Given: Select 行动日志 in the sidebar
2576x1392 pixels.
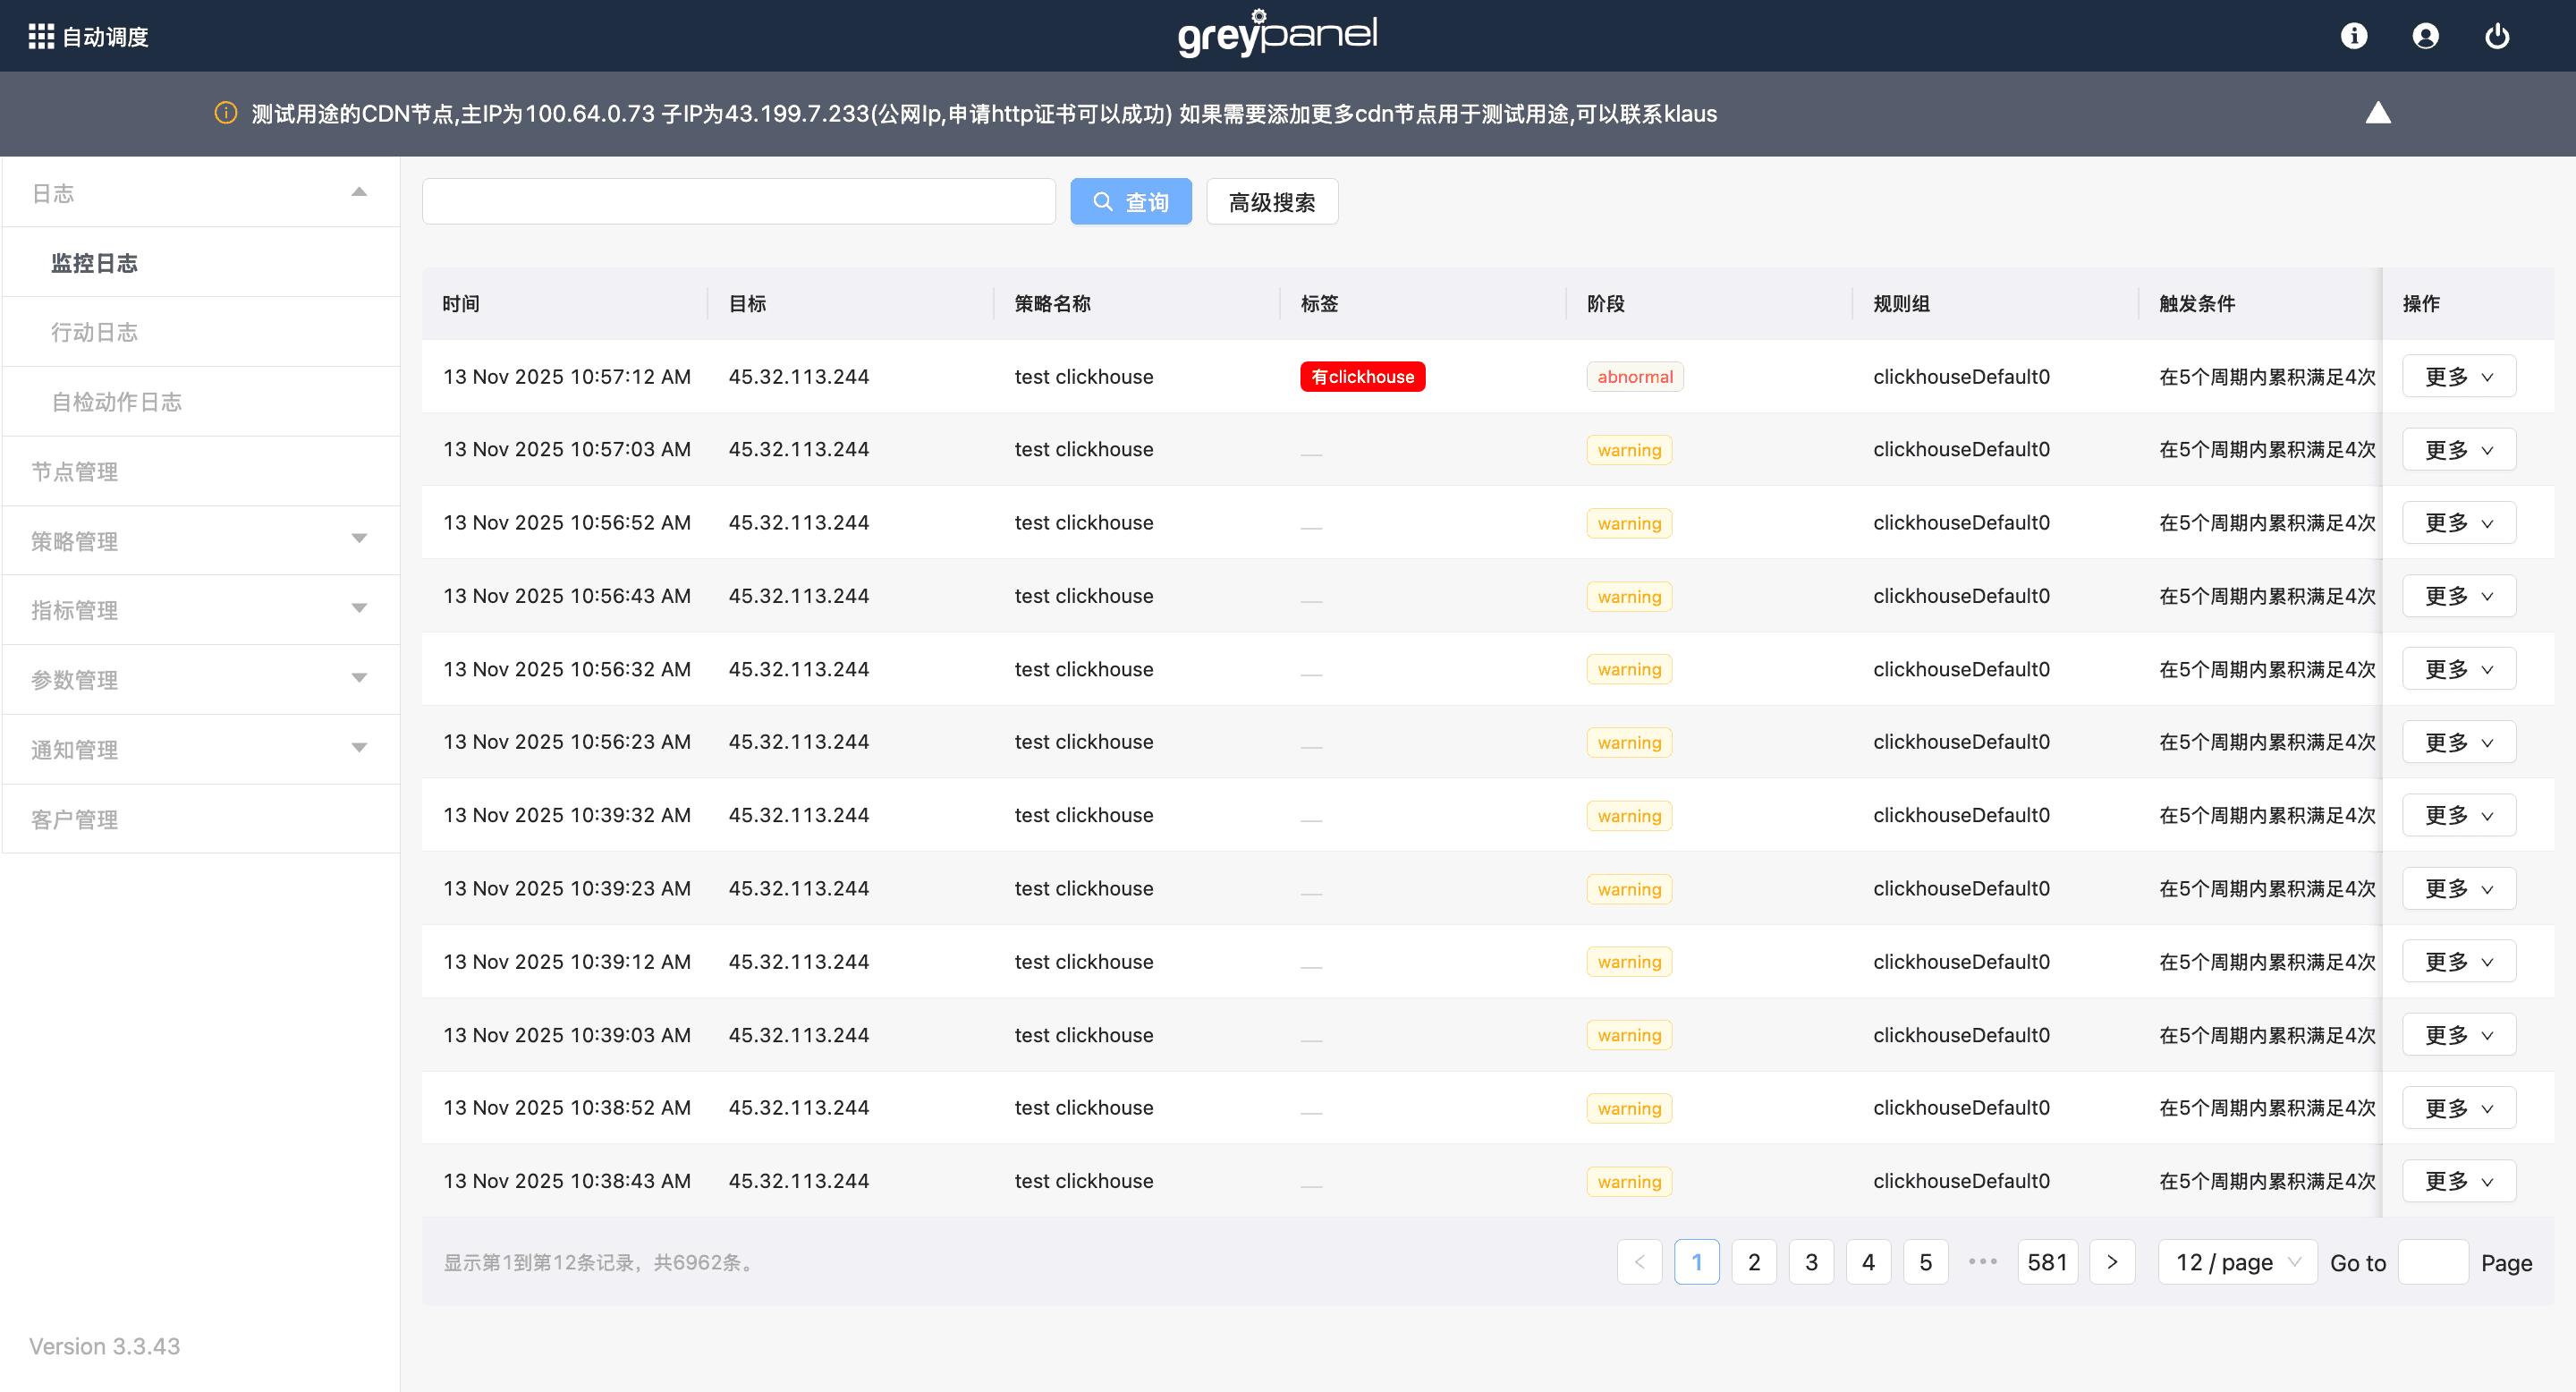Looking at the screenshot, I should [95, 332].
